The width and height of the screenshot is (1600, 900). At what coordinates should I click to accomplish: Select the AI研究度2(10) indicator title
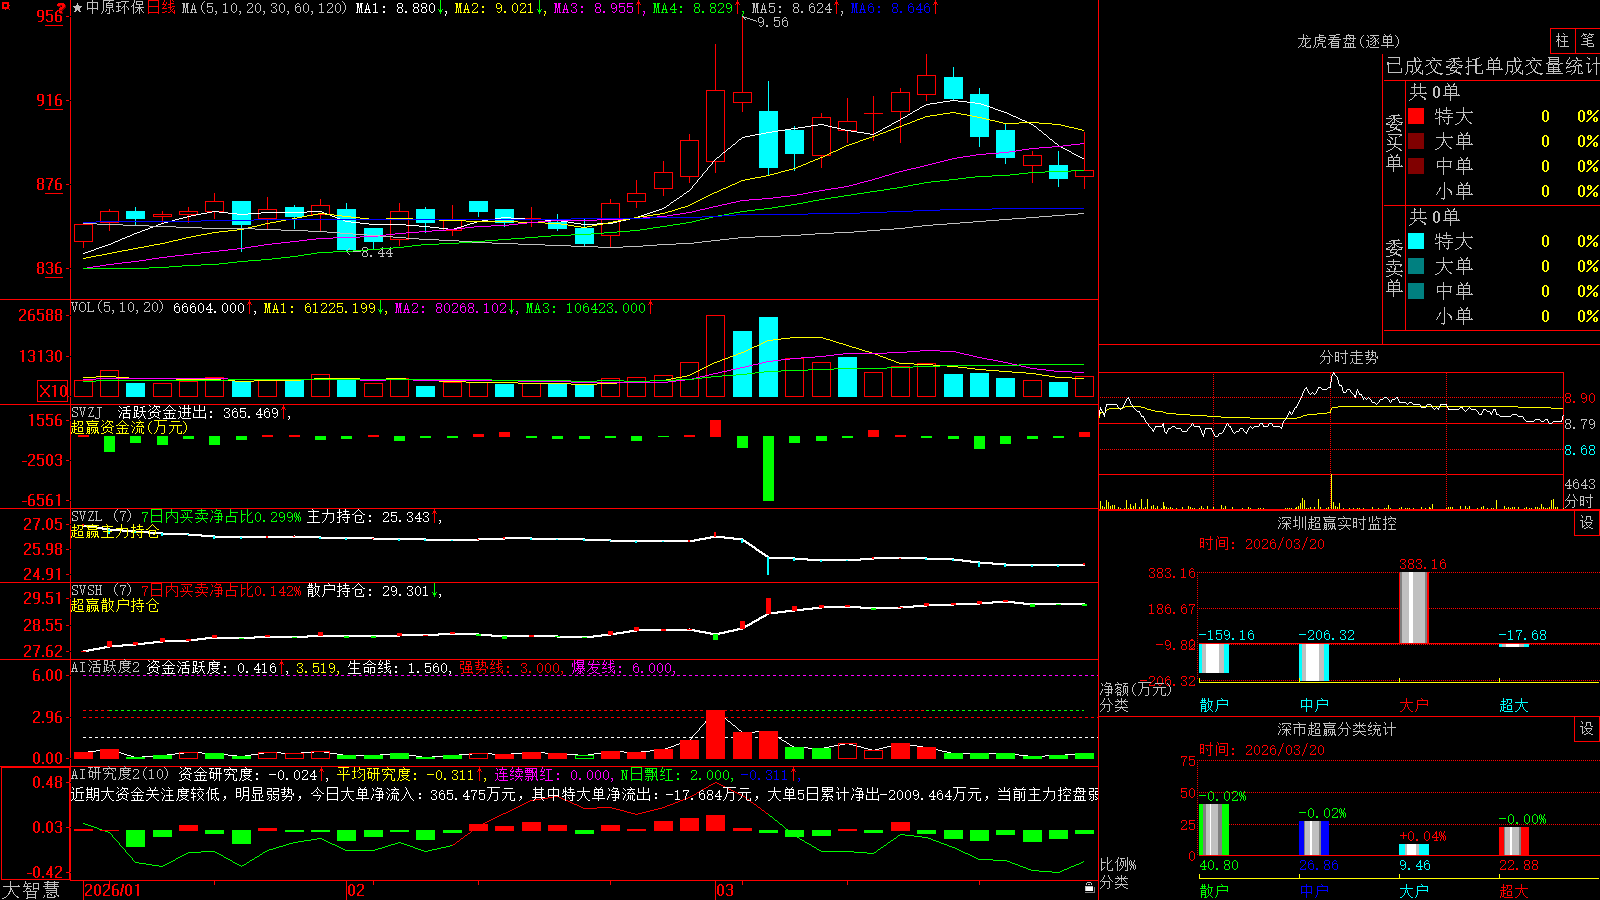point(120,774)
